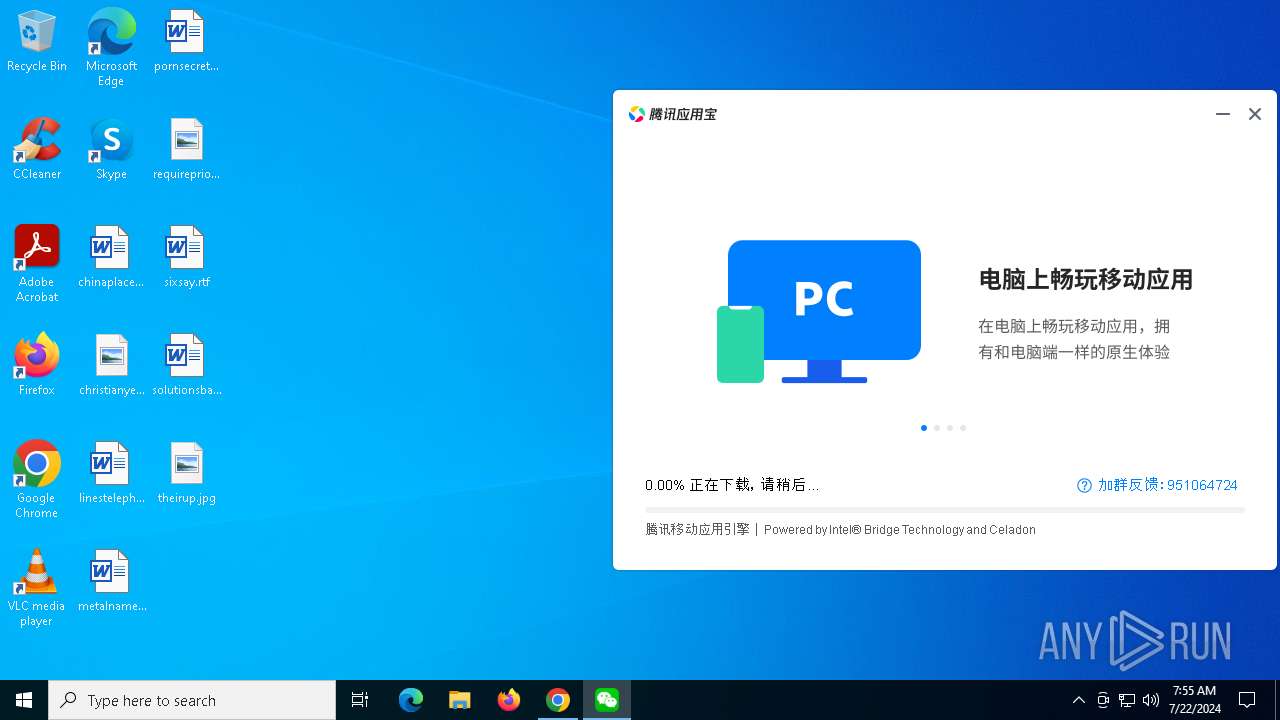
Task: Click the Powered by Intel Bridge Technology text
Action: (x=900, y=530)
